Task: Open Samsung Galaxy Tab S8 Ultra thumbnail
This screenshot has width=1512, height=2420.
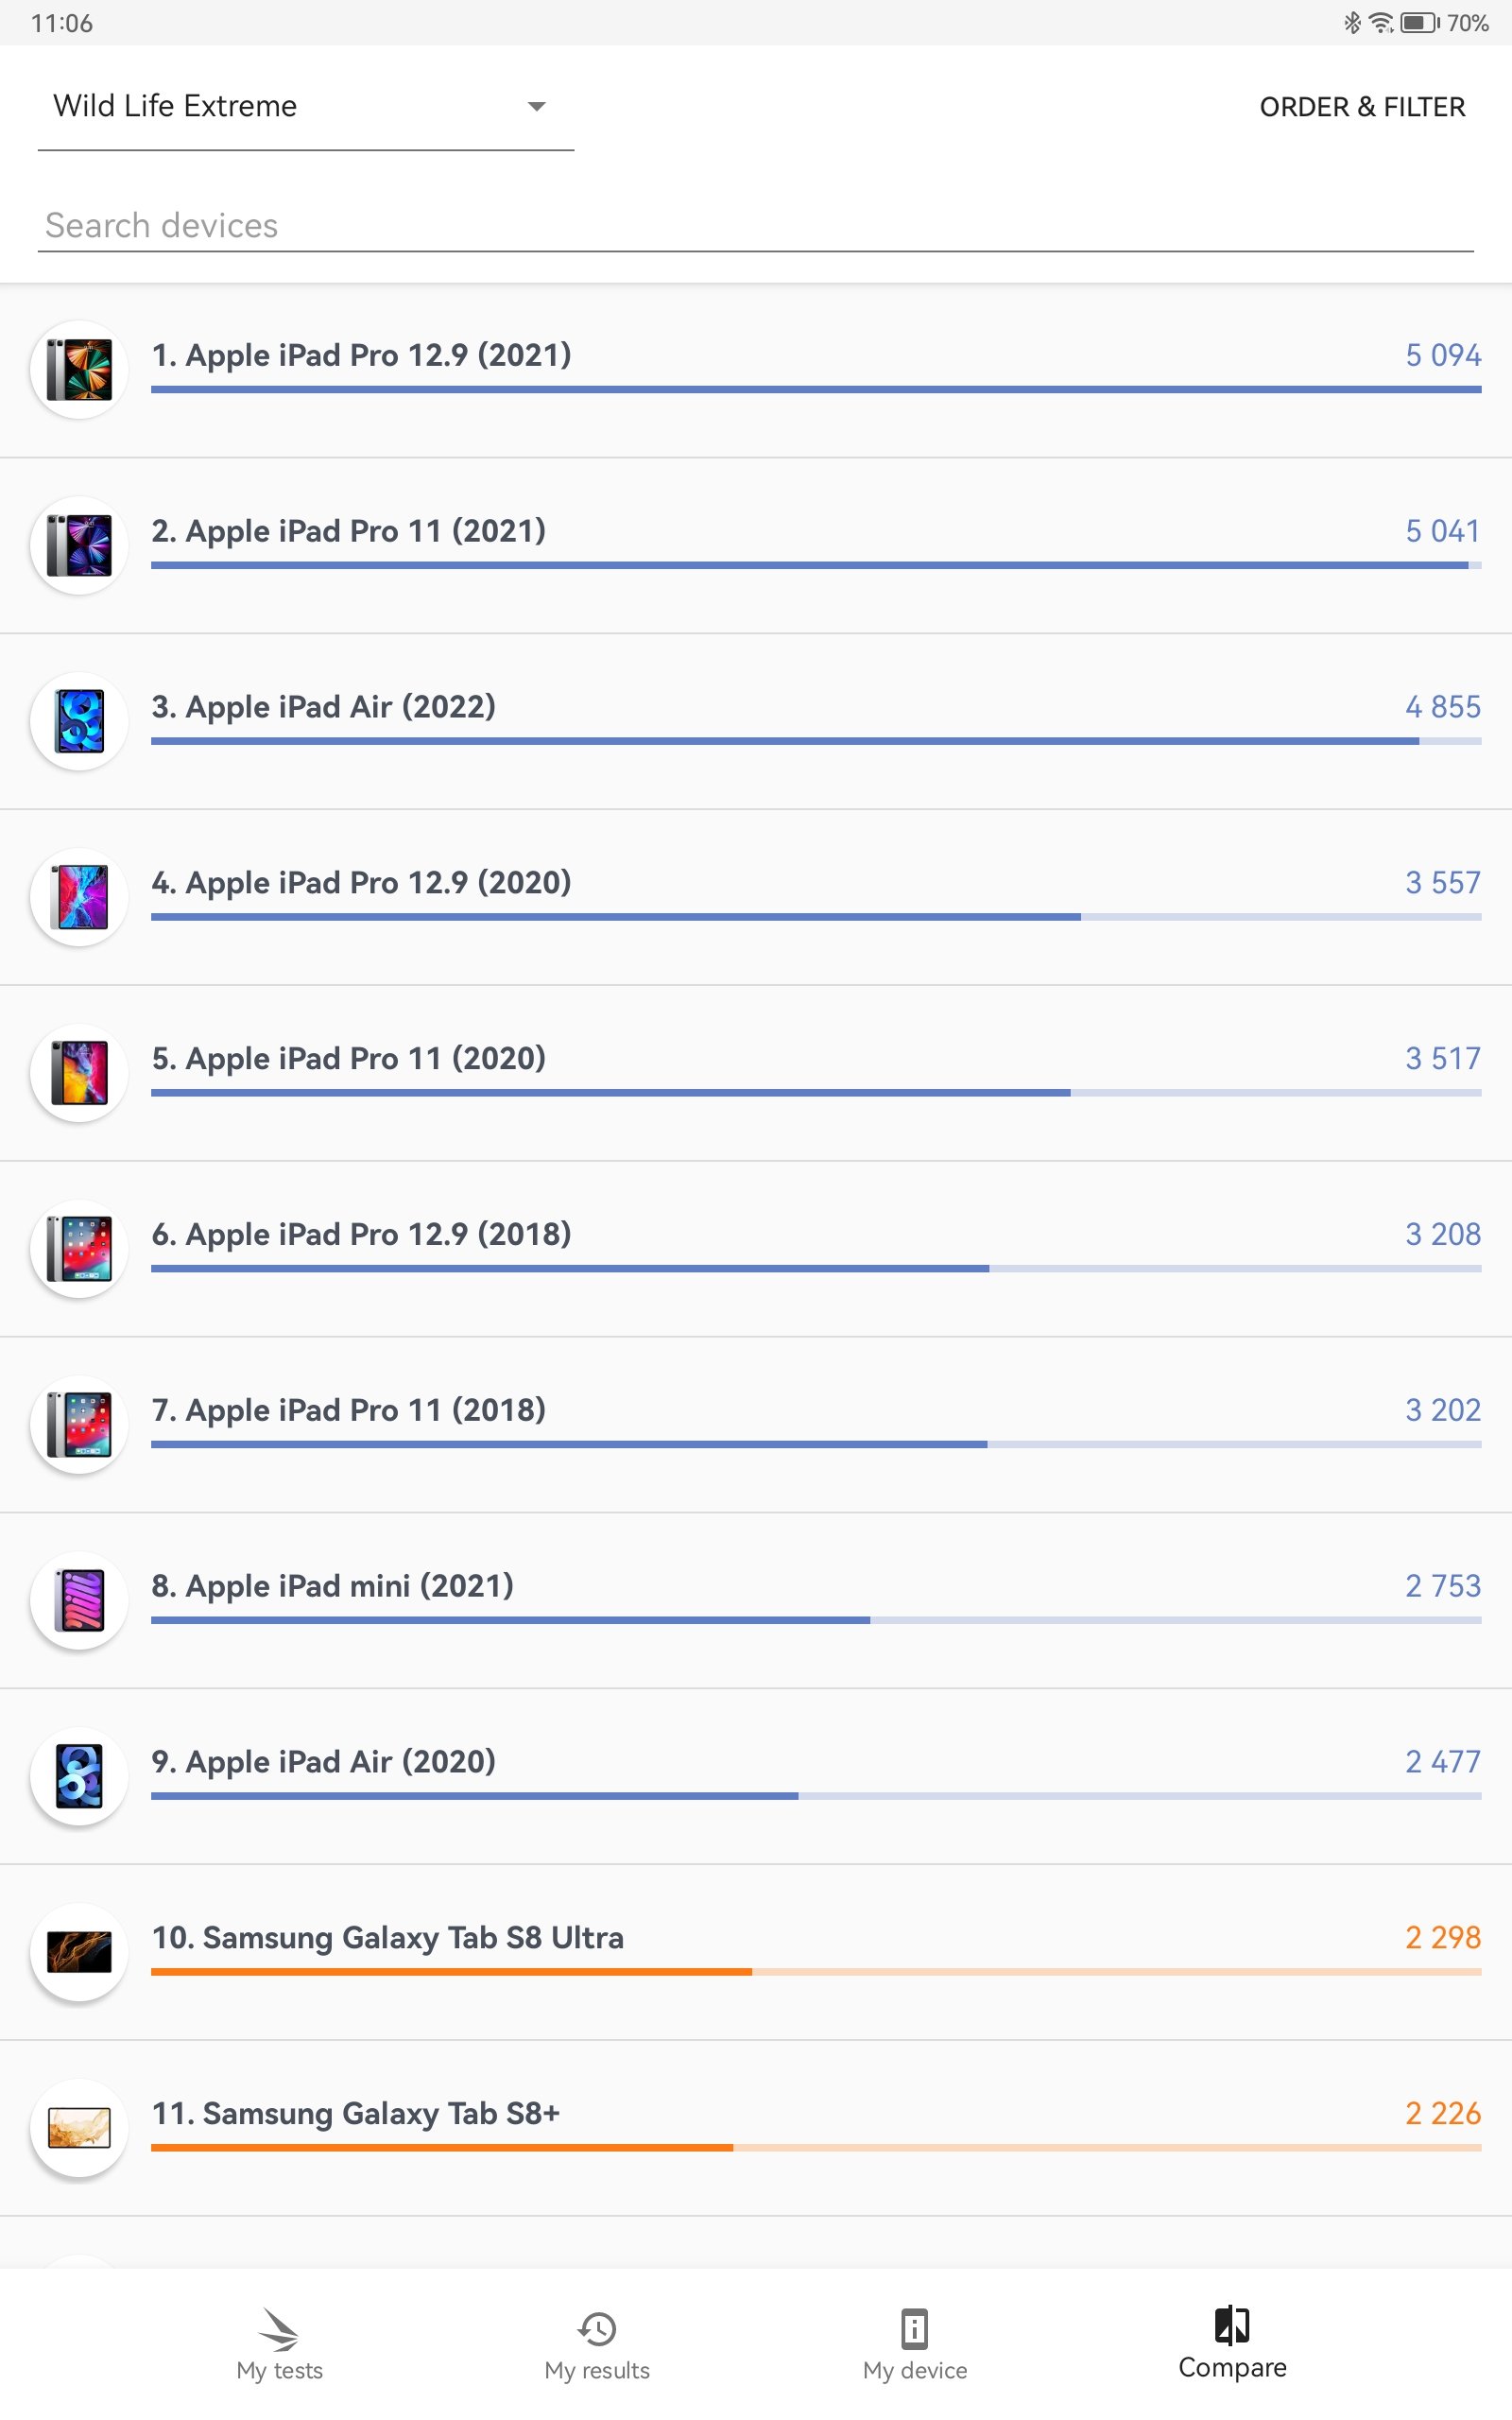Action: (79, 1952)
